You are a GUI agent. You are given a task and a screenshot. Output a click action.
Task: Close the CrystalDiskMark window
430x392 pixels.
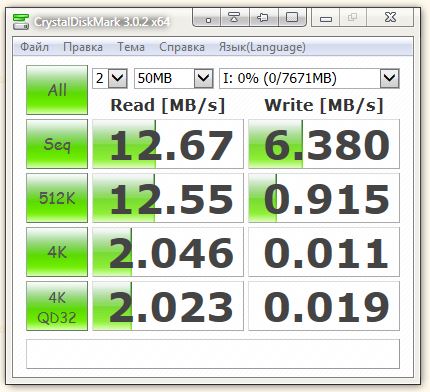(x=389, y=17)
